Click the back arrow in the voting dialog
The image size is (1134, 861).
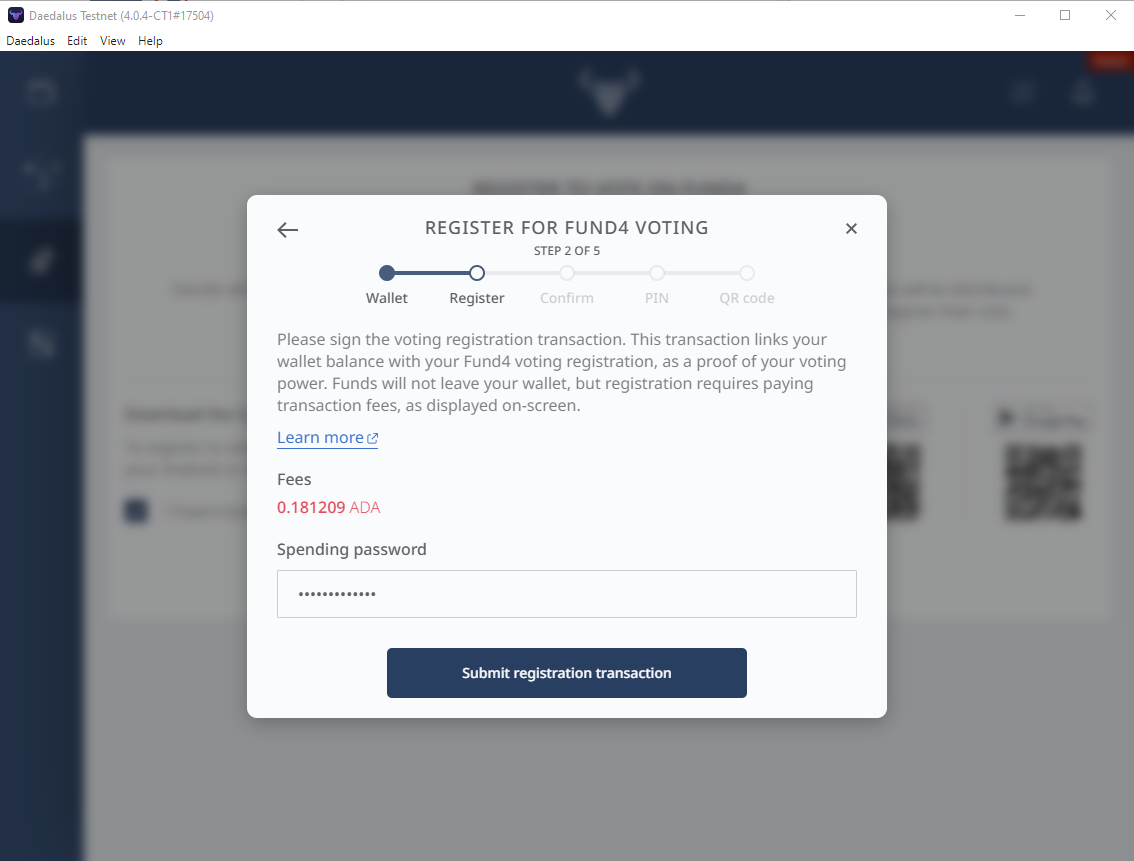point(288,230)
